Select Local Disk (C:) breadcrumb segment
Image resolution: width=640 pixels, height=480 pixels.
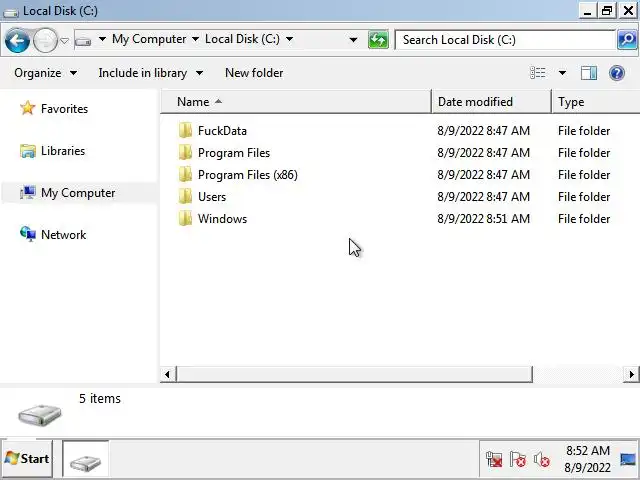[242, 39]
